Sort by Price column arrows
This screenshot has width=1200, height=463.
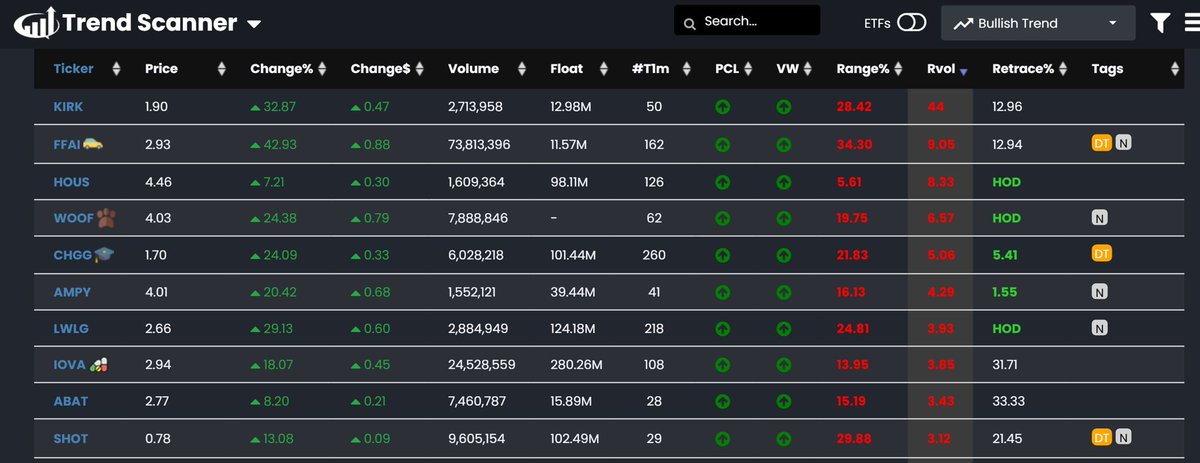222,69
